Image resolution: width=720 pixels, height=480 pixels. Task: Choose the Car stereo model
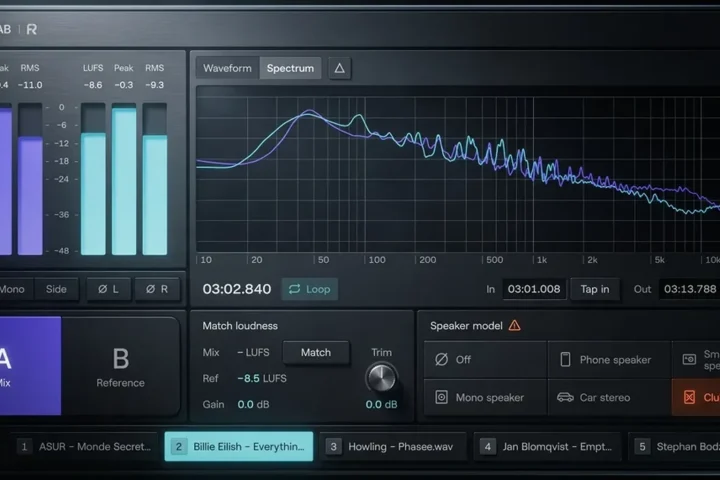pos(609,397)
